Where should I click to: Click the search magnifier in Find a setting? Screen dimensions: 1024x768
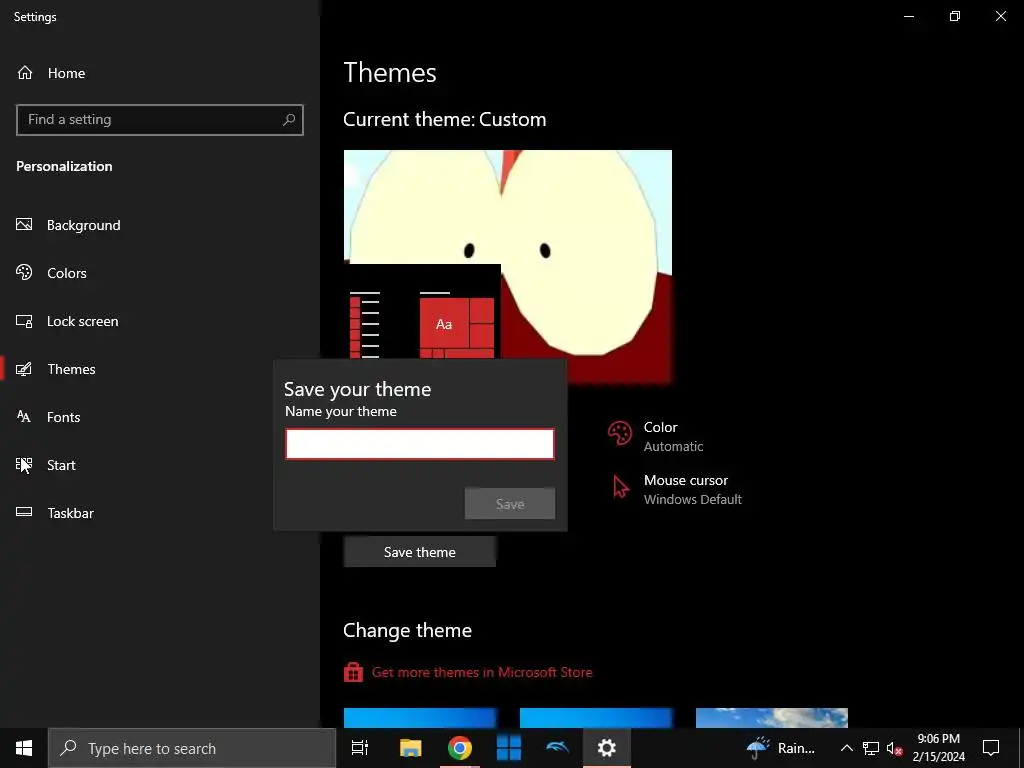(x=289, y=120)
